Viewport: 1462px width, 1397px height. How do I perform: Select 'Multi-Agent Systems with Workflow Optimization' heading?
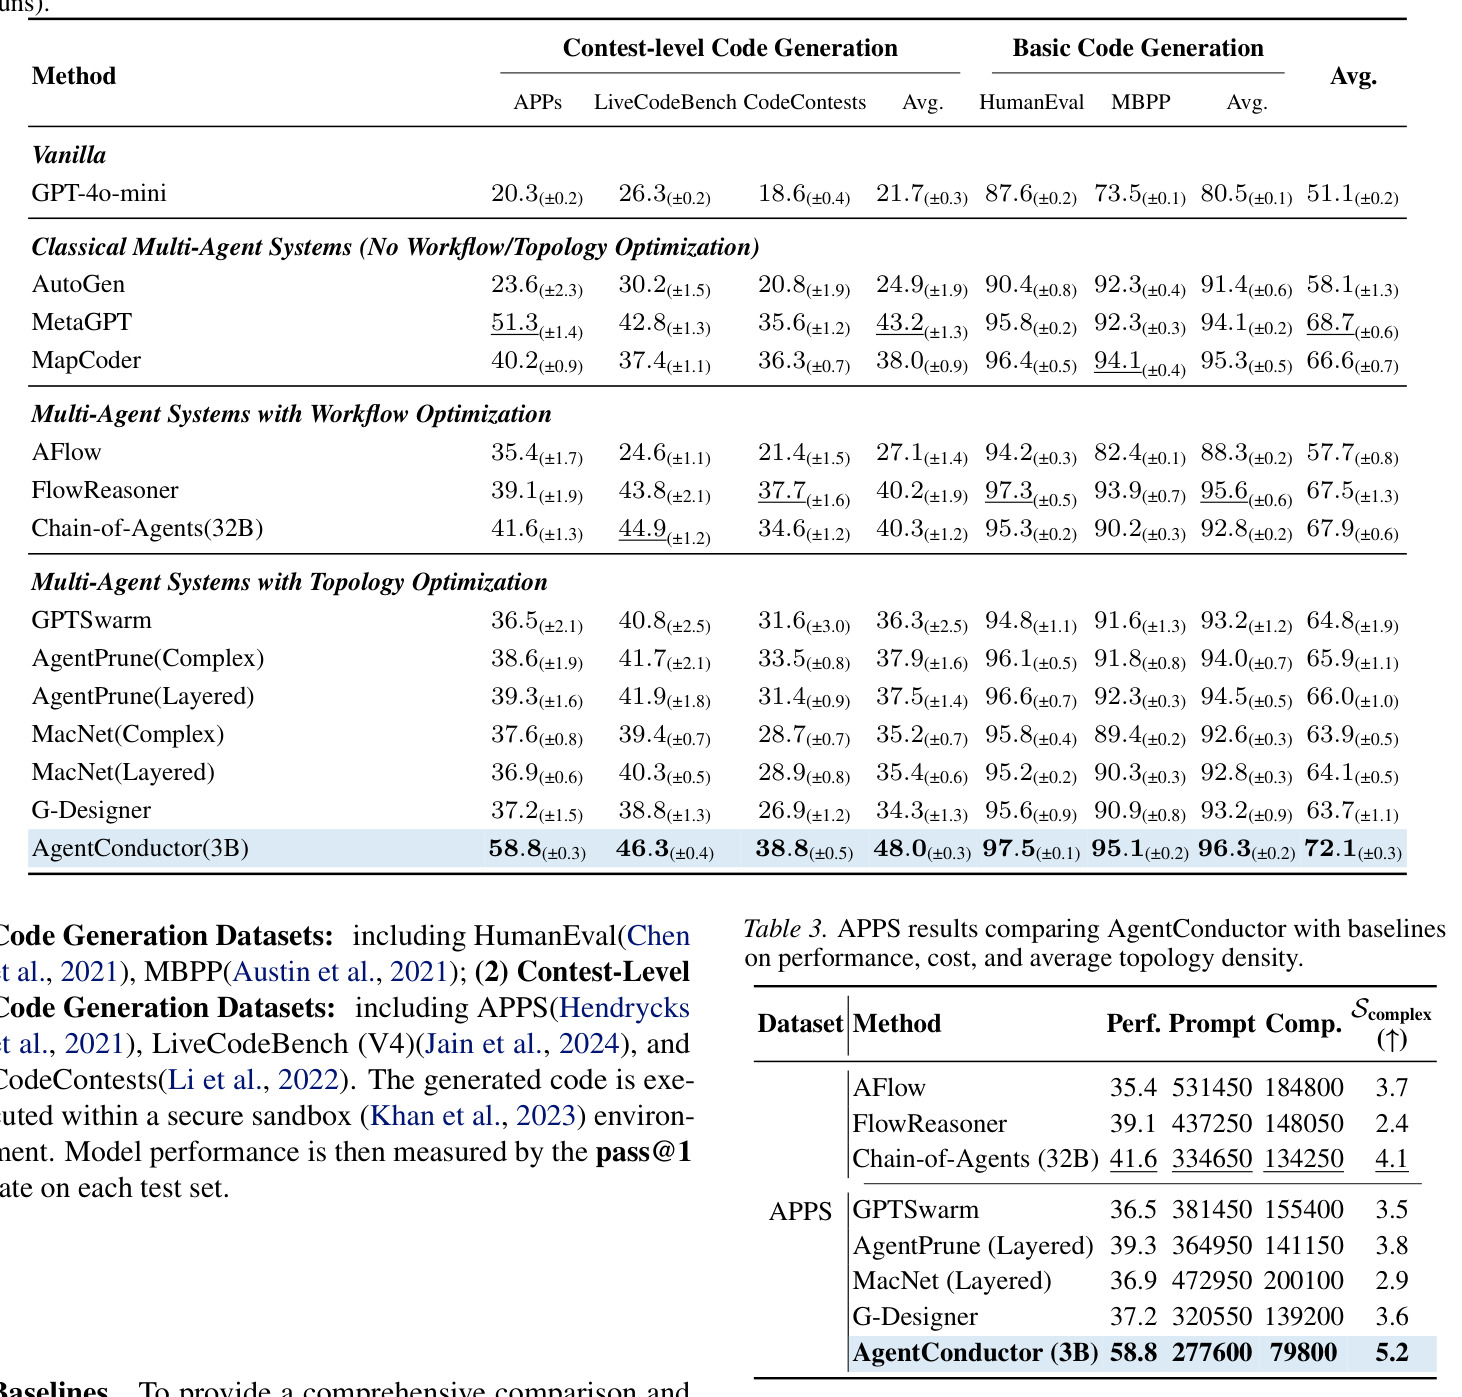[291, 414]
